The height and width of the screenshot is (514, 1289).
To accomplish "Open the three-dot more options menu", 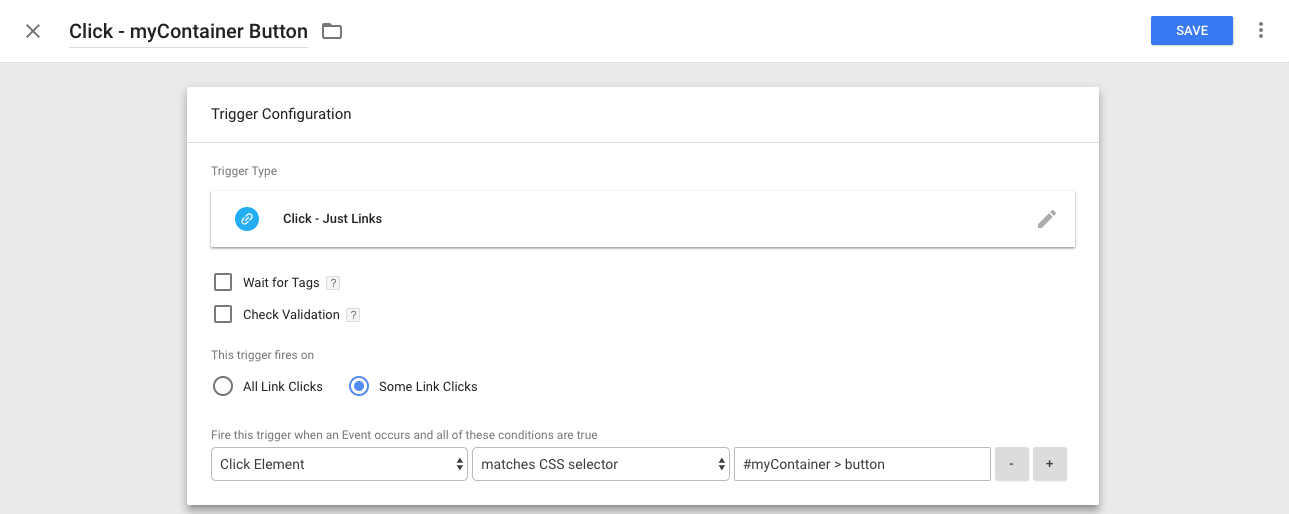I will [x=1261, y=31].
